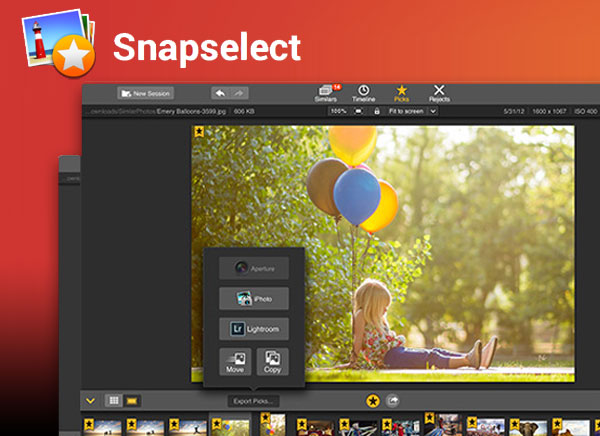Undo with the left arrow toolbar button

pos(220,93)
